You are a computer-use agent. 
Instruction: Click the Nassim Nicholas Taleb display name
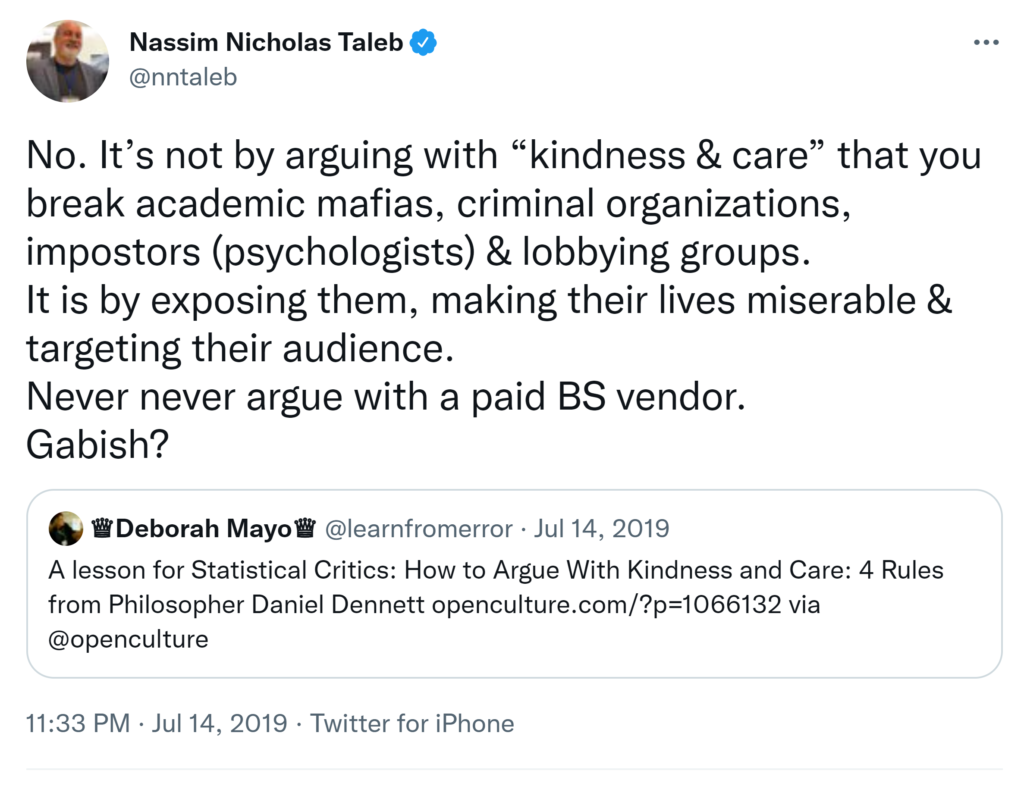pos(265,43)
